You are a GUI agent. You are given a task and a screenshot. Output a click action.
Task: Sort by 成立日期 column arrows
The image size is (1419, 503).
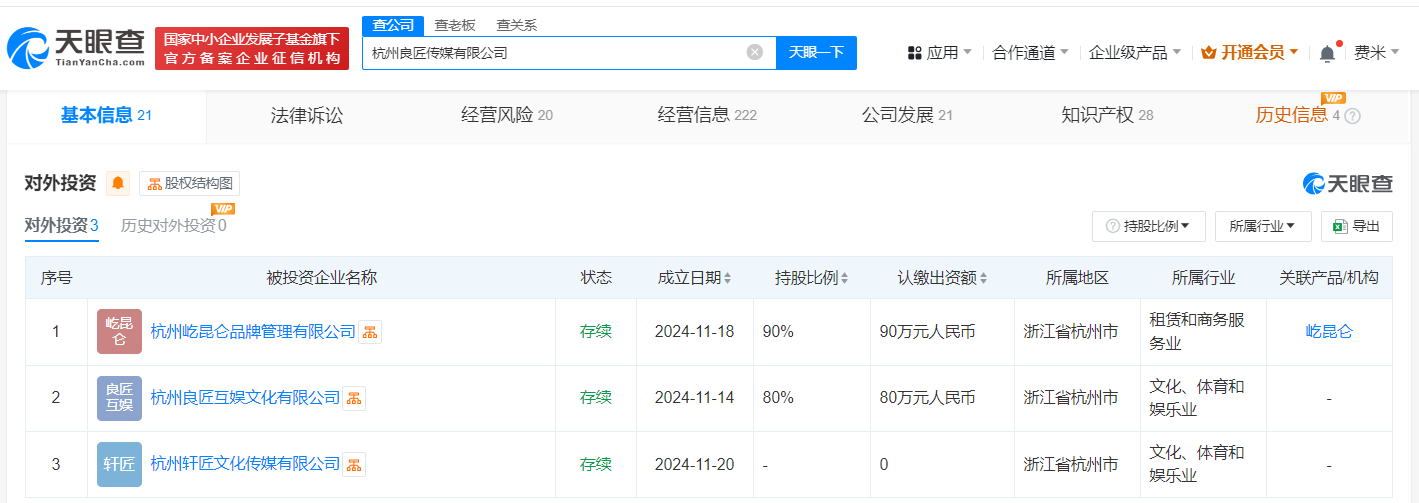coord(727,278)
